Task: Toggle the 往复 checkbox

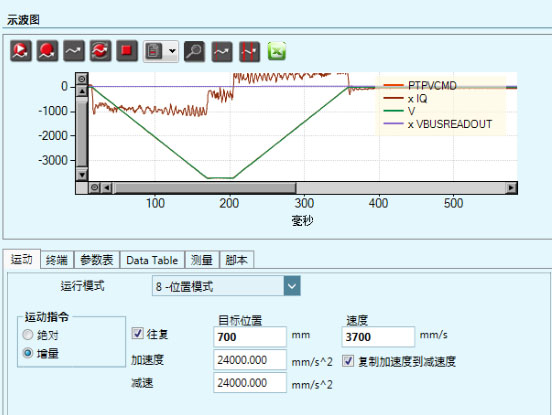Action: point(137,333)
